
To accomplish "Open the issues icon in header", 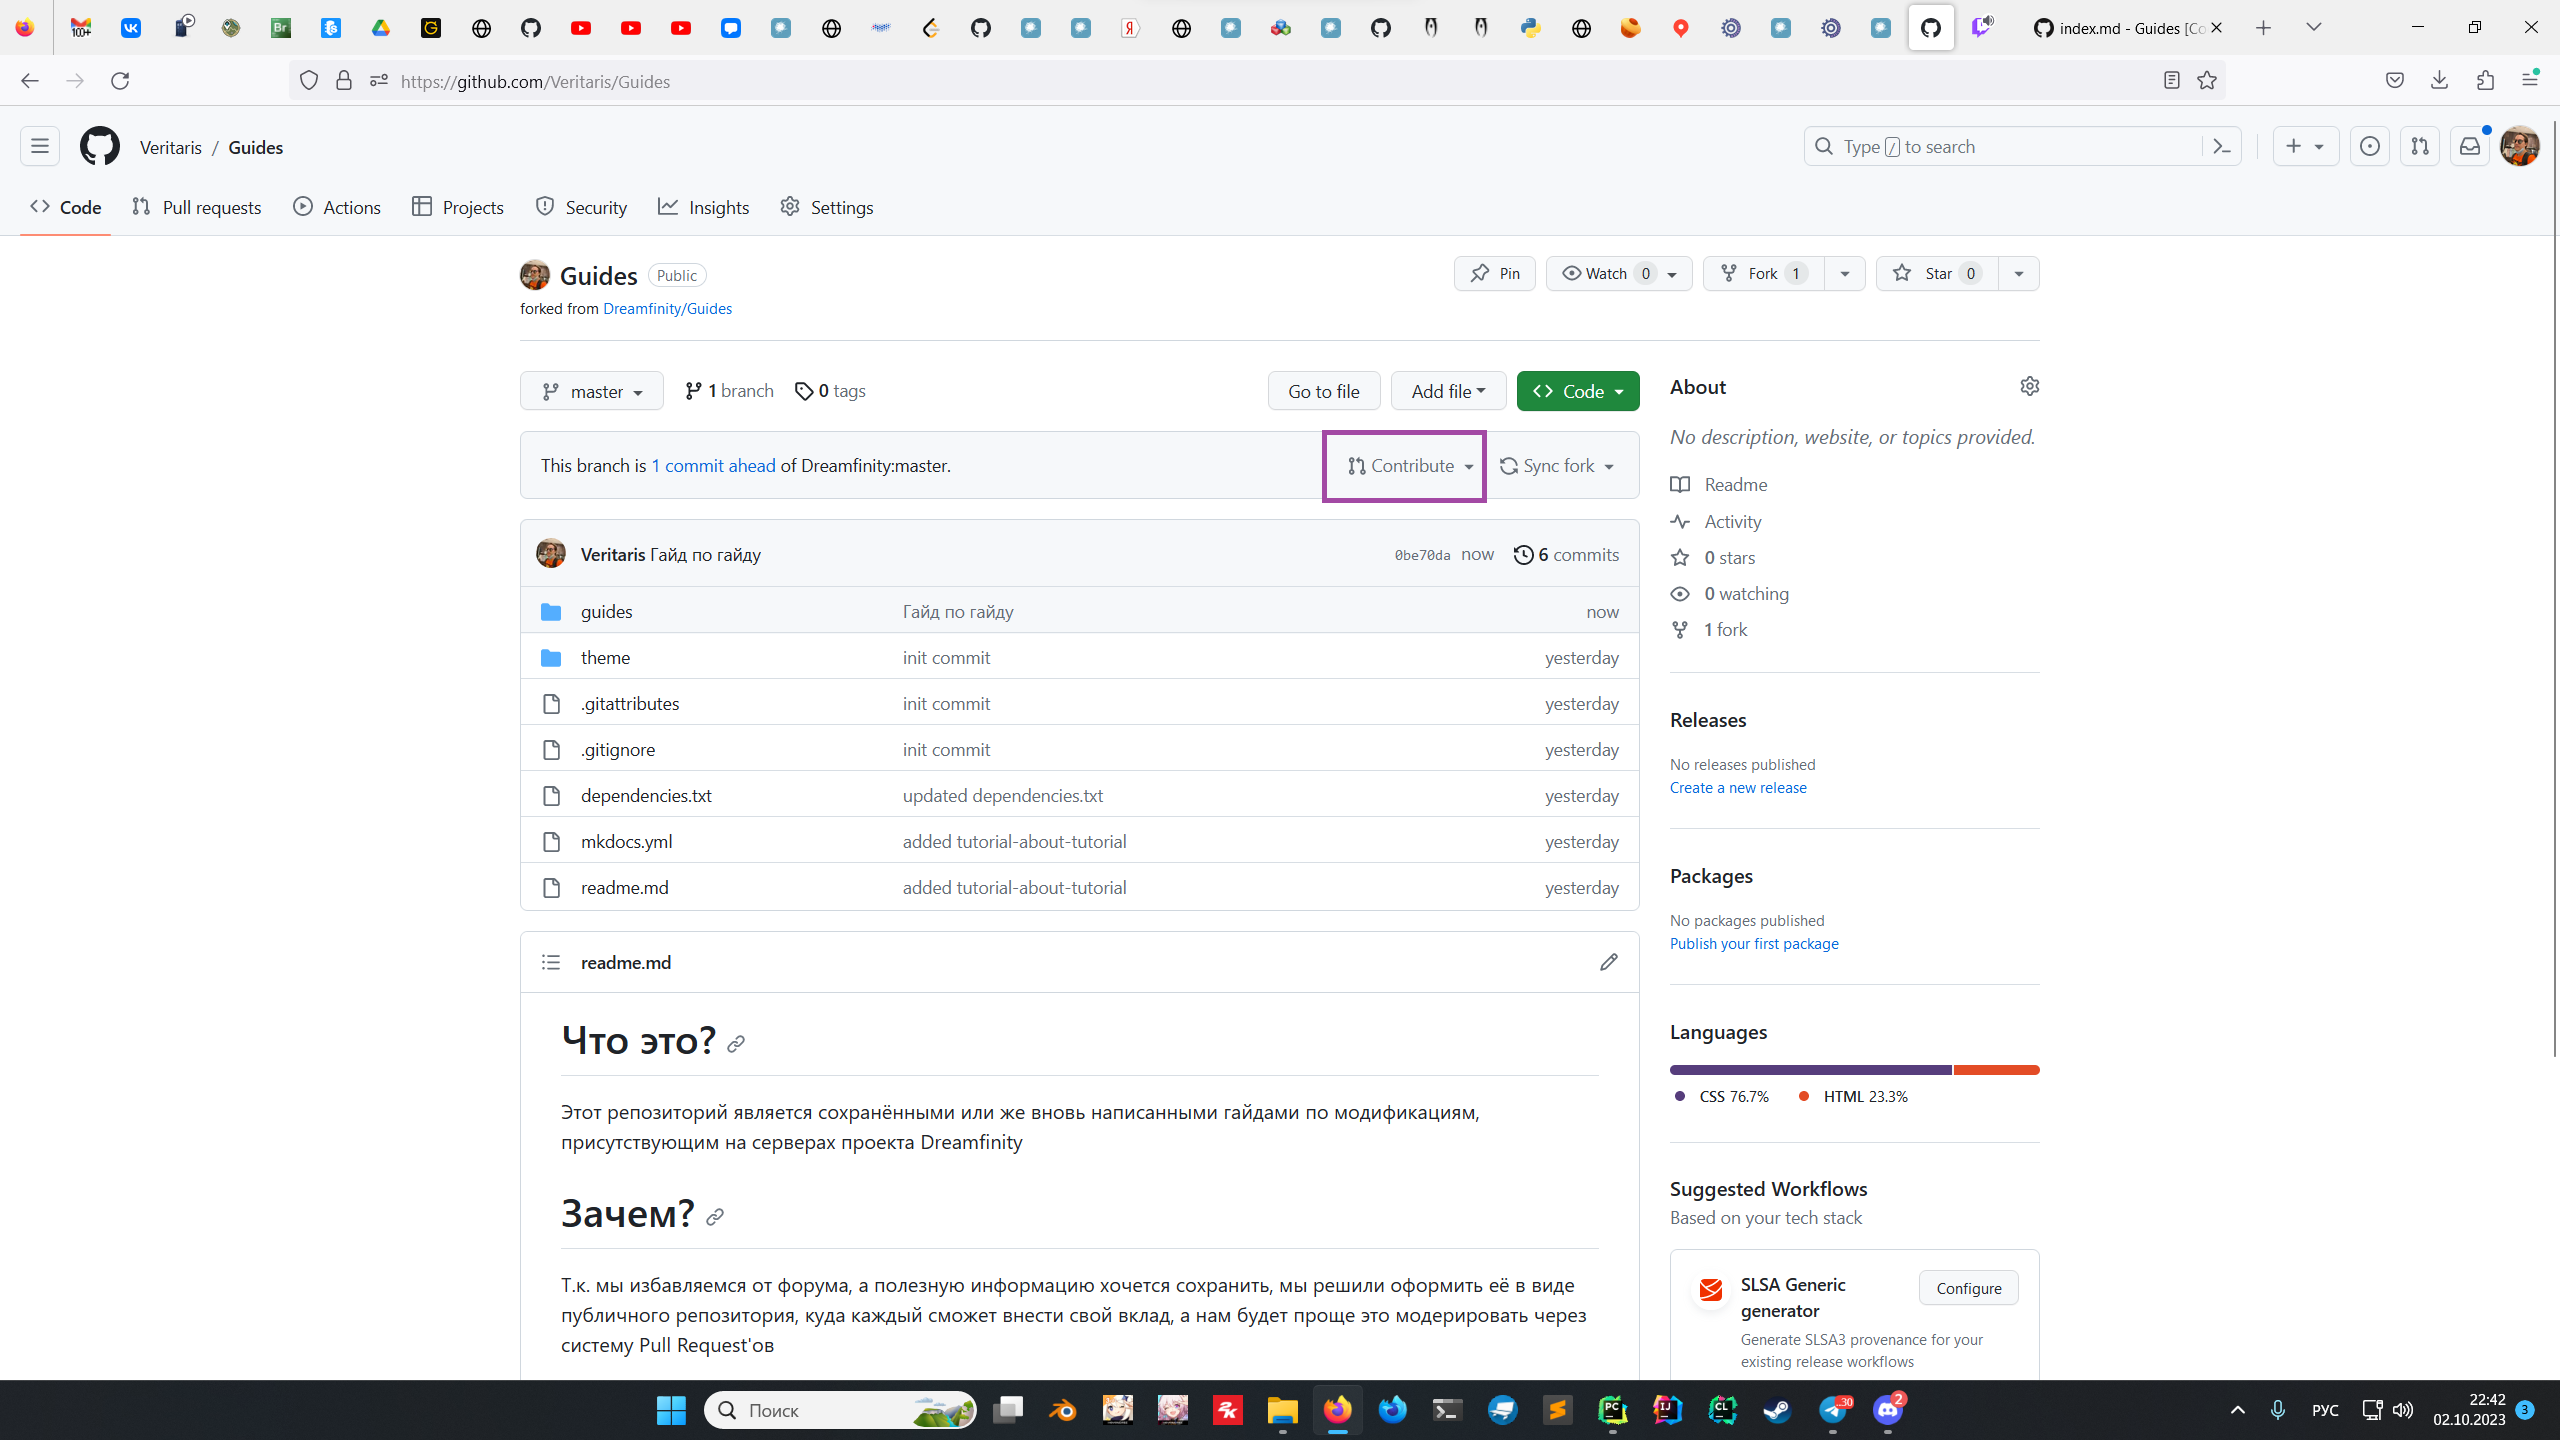I will click(2369, 147).
